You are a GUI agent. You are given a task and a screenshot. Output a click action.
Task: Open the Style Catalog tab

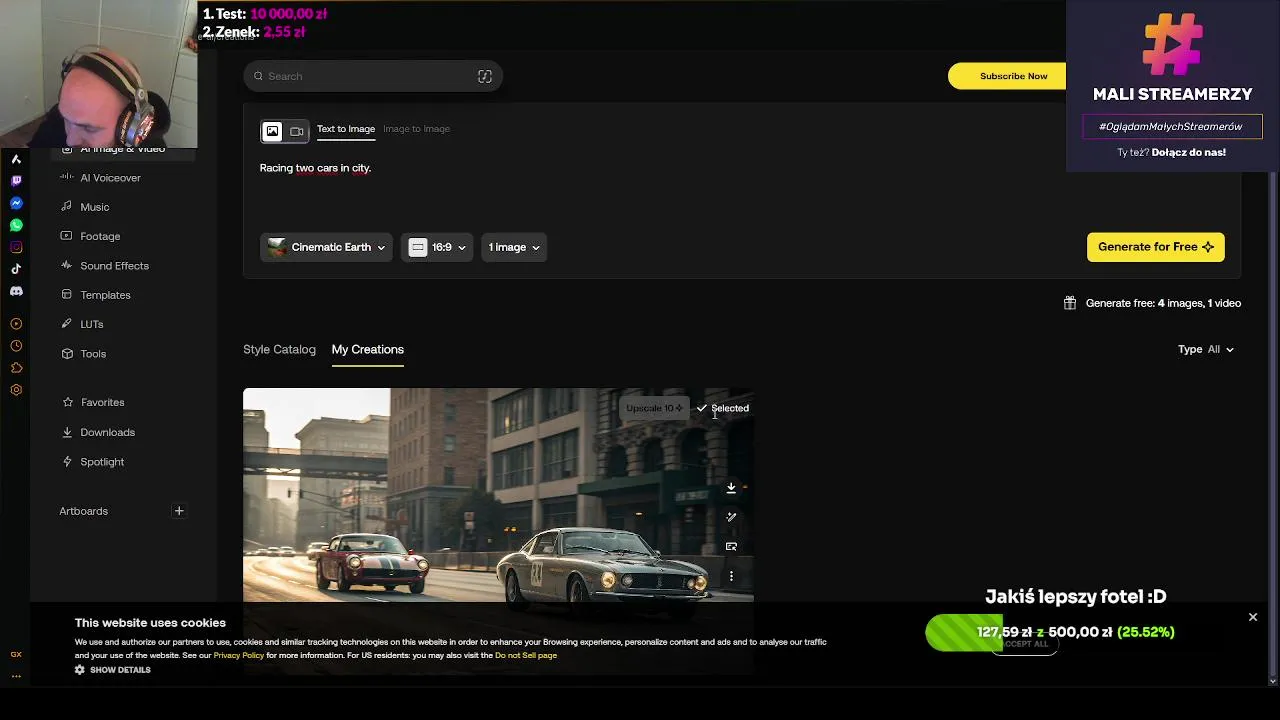(279, 349)
